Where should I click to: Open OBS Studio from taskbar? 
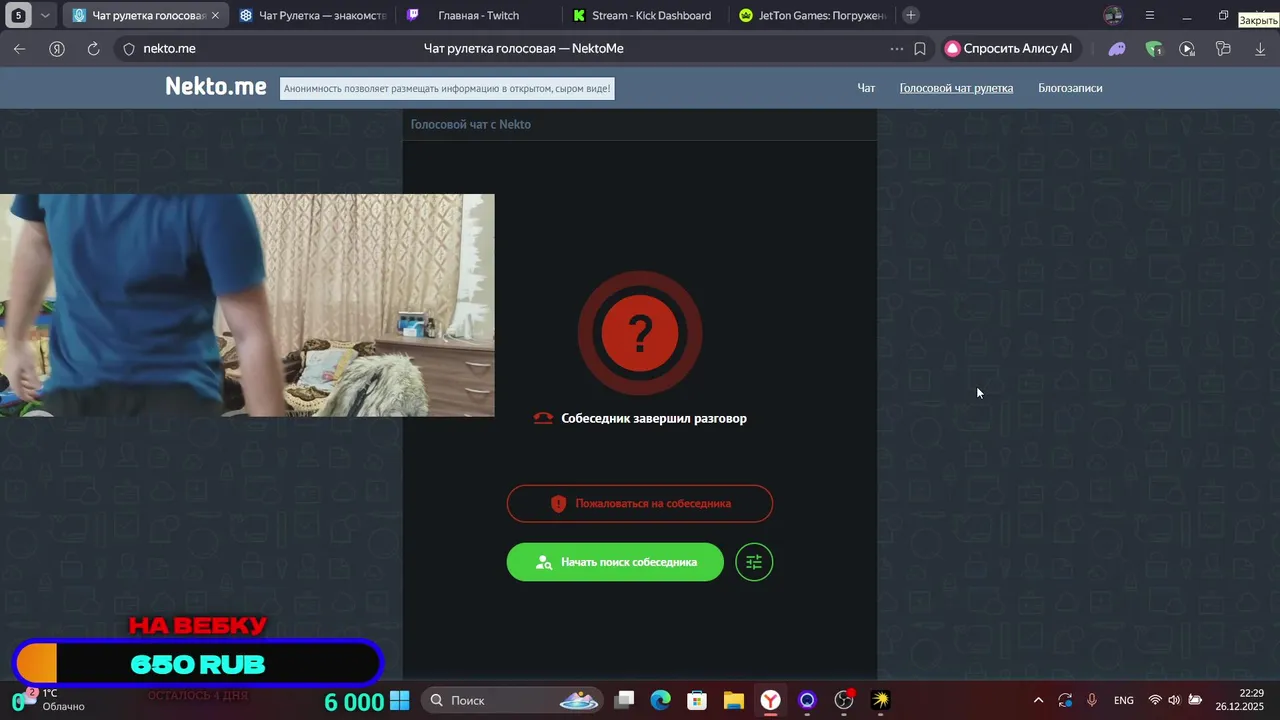click(x=844, y=700)
